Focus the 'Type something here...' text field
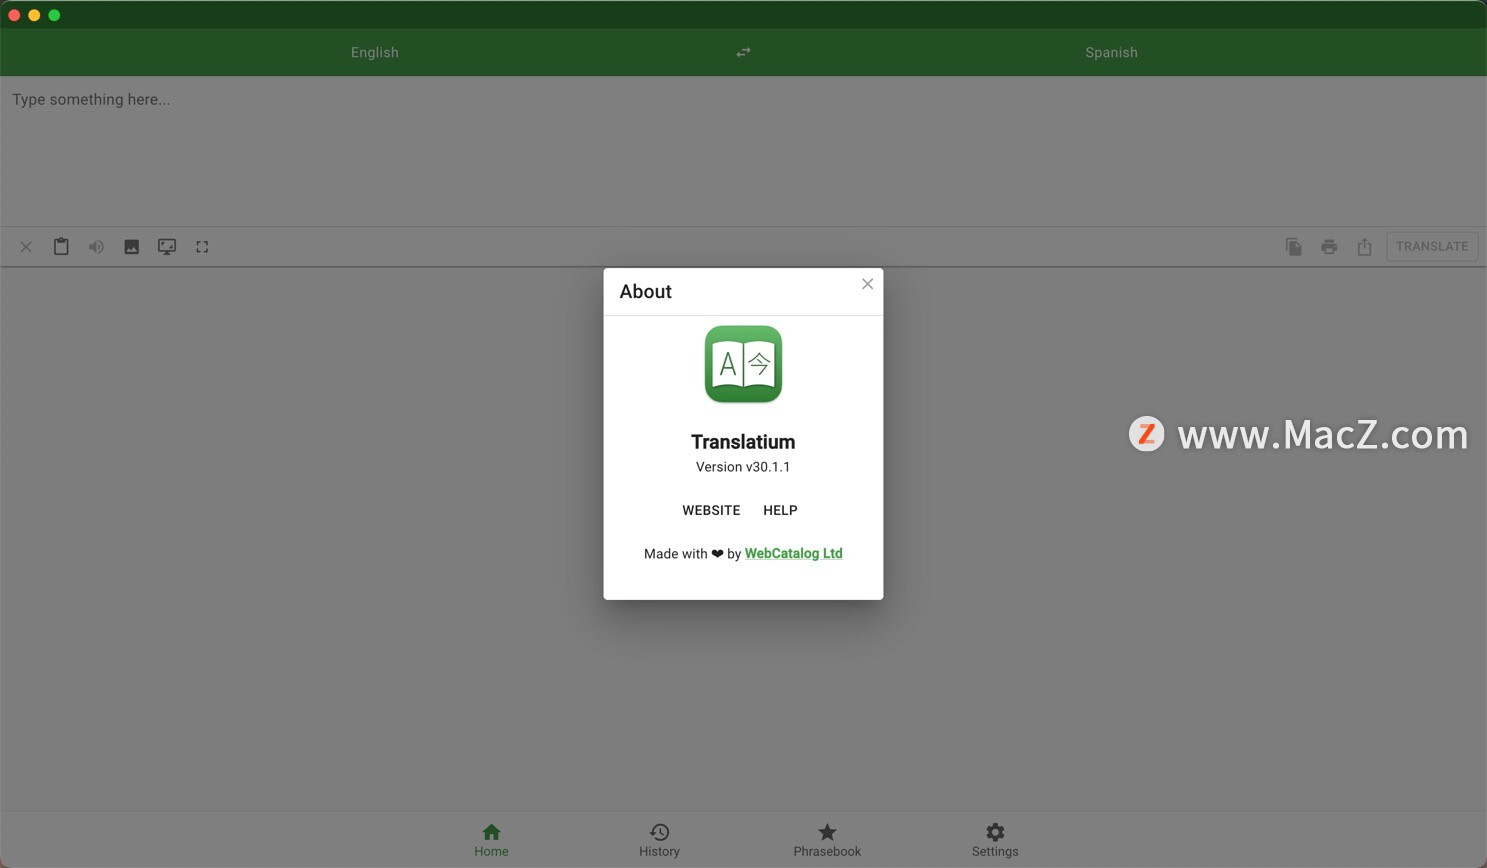This screenshot has width=1487, height=868. [743, 150]
